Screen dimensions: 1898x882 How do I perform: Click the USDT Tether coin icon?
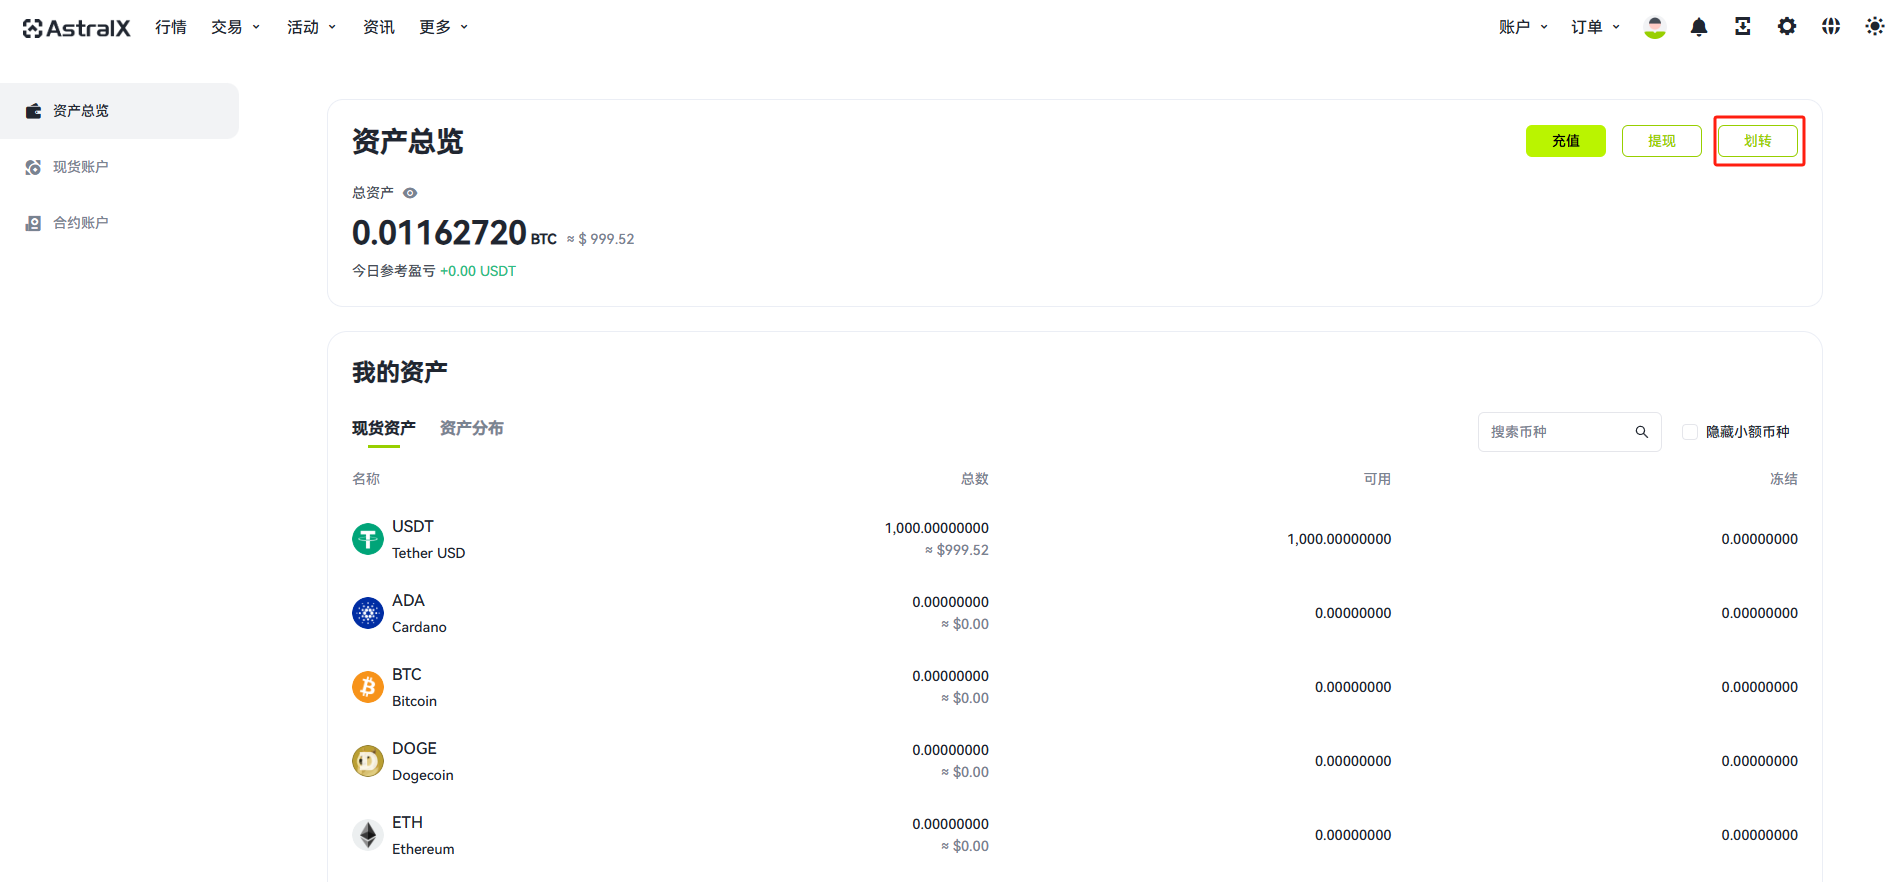pos(368,539)
